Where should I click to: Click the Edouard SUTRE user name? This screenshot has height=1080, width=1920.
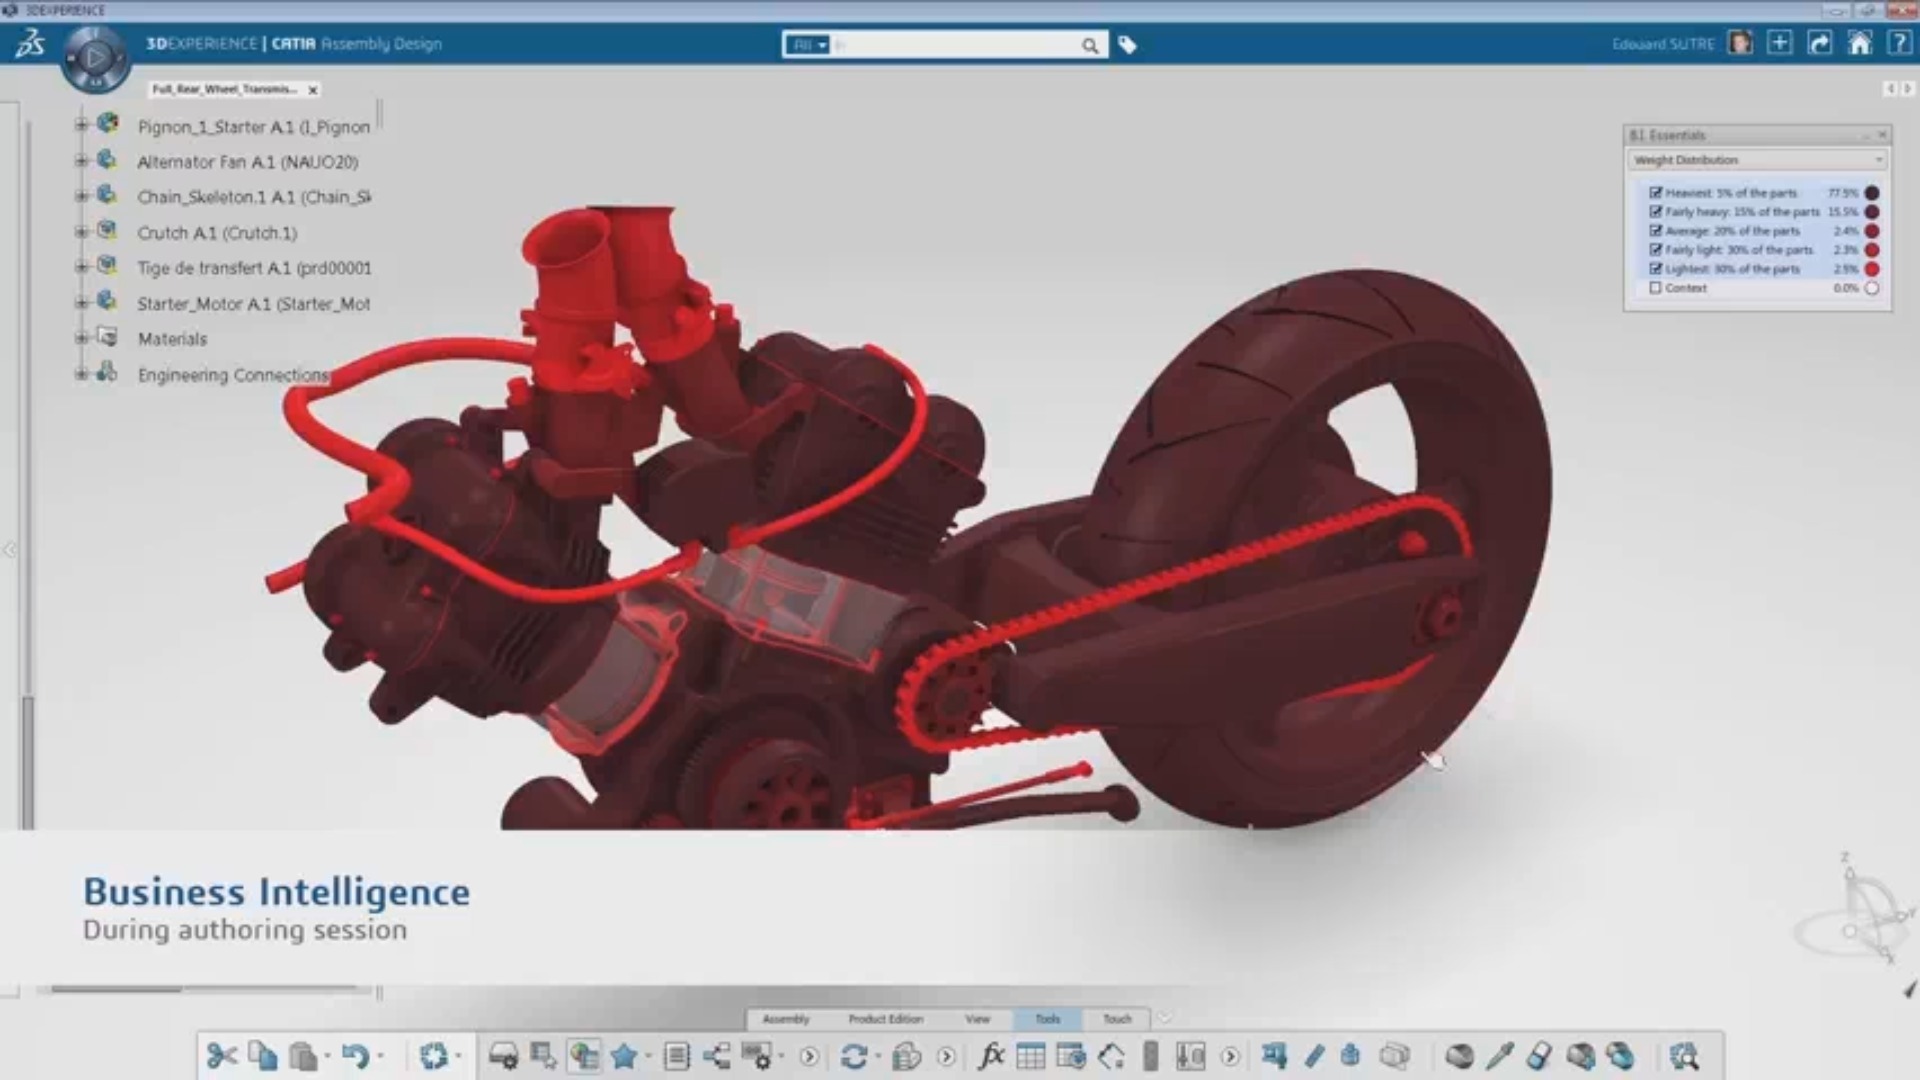(1663, 44)
